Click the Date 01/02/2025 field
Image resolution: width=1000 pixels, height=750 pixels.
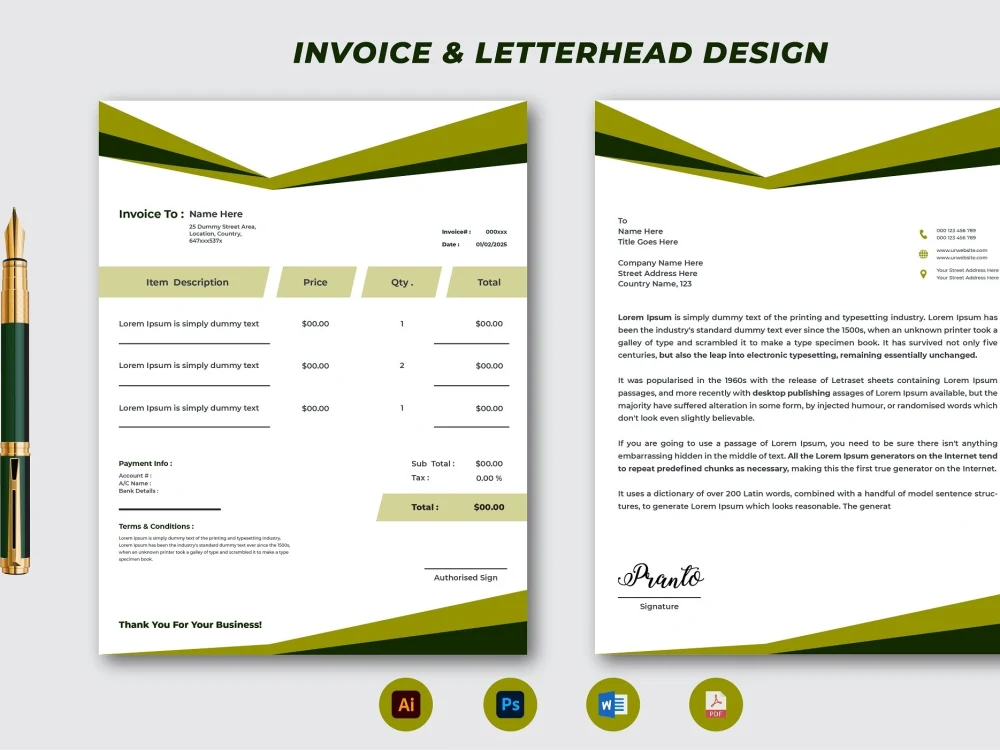pyautogui.click(x=472, y=244)
